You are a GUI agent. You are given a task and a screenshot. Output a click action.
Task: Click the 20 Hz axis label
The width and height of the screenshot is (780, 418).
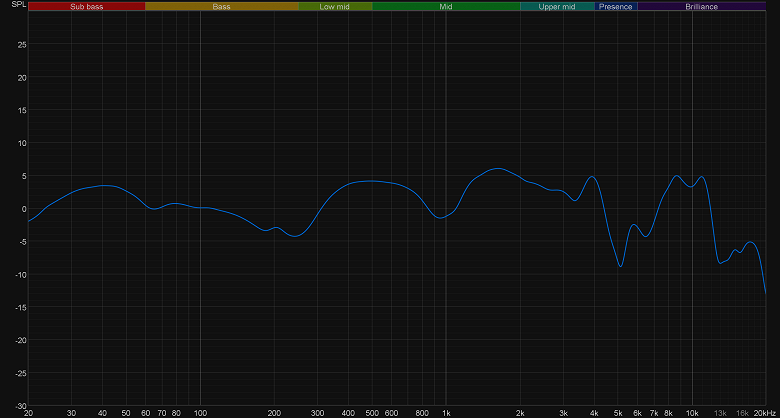click(28, 413)
